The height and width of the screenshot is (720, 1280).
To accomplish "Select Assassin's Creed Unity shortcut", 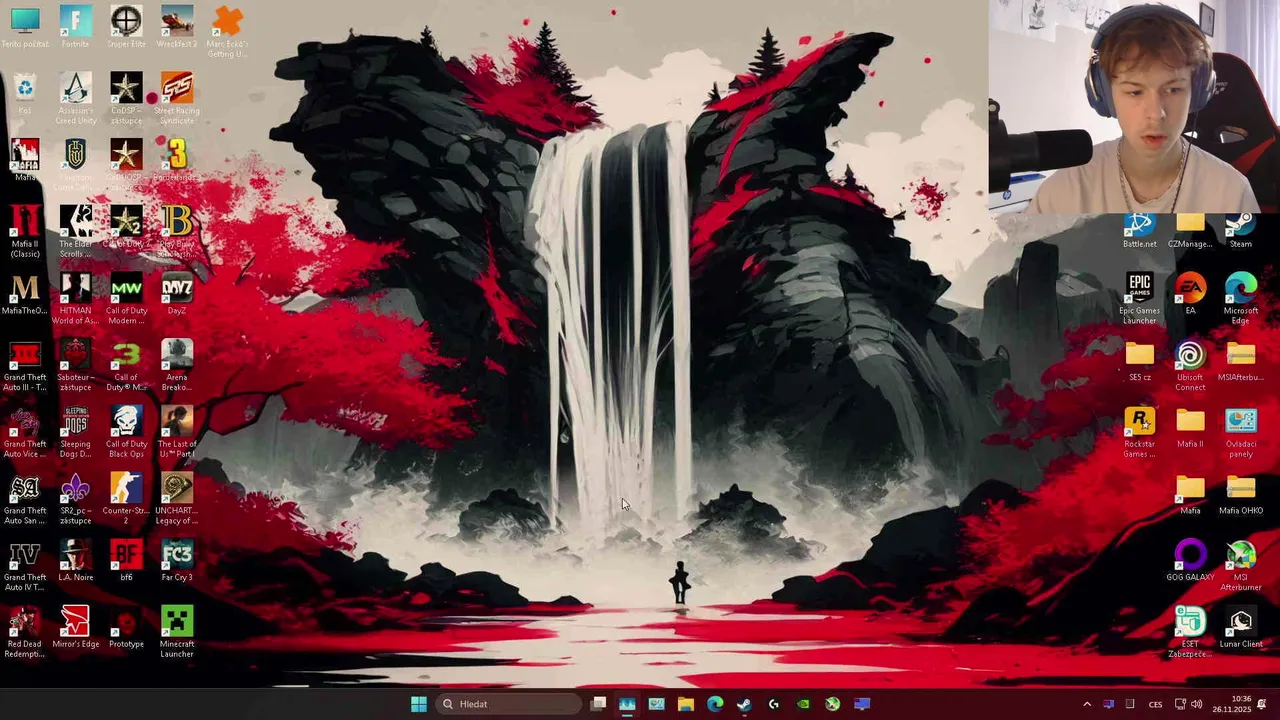I will (75, 99).
